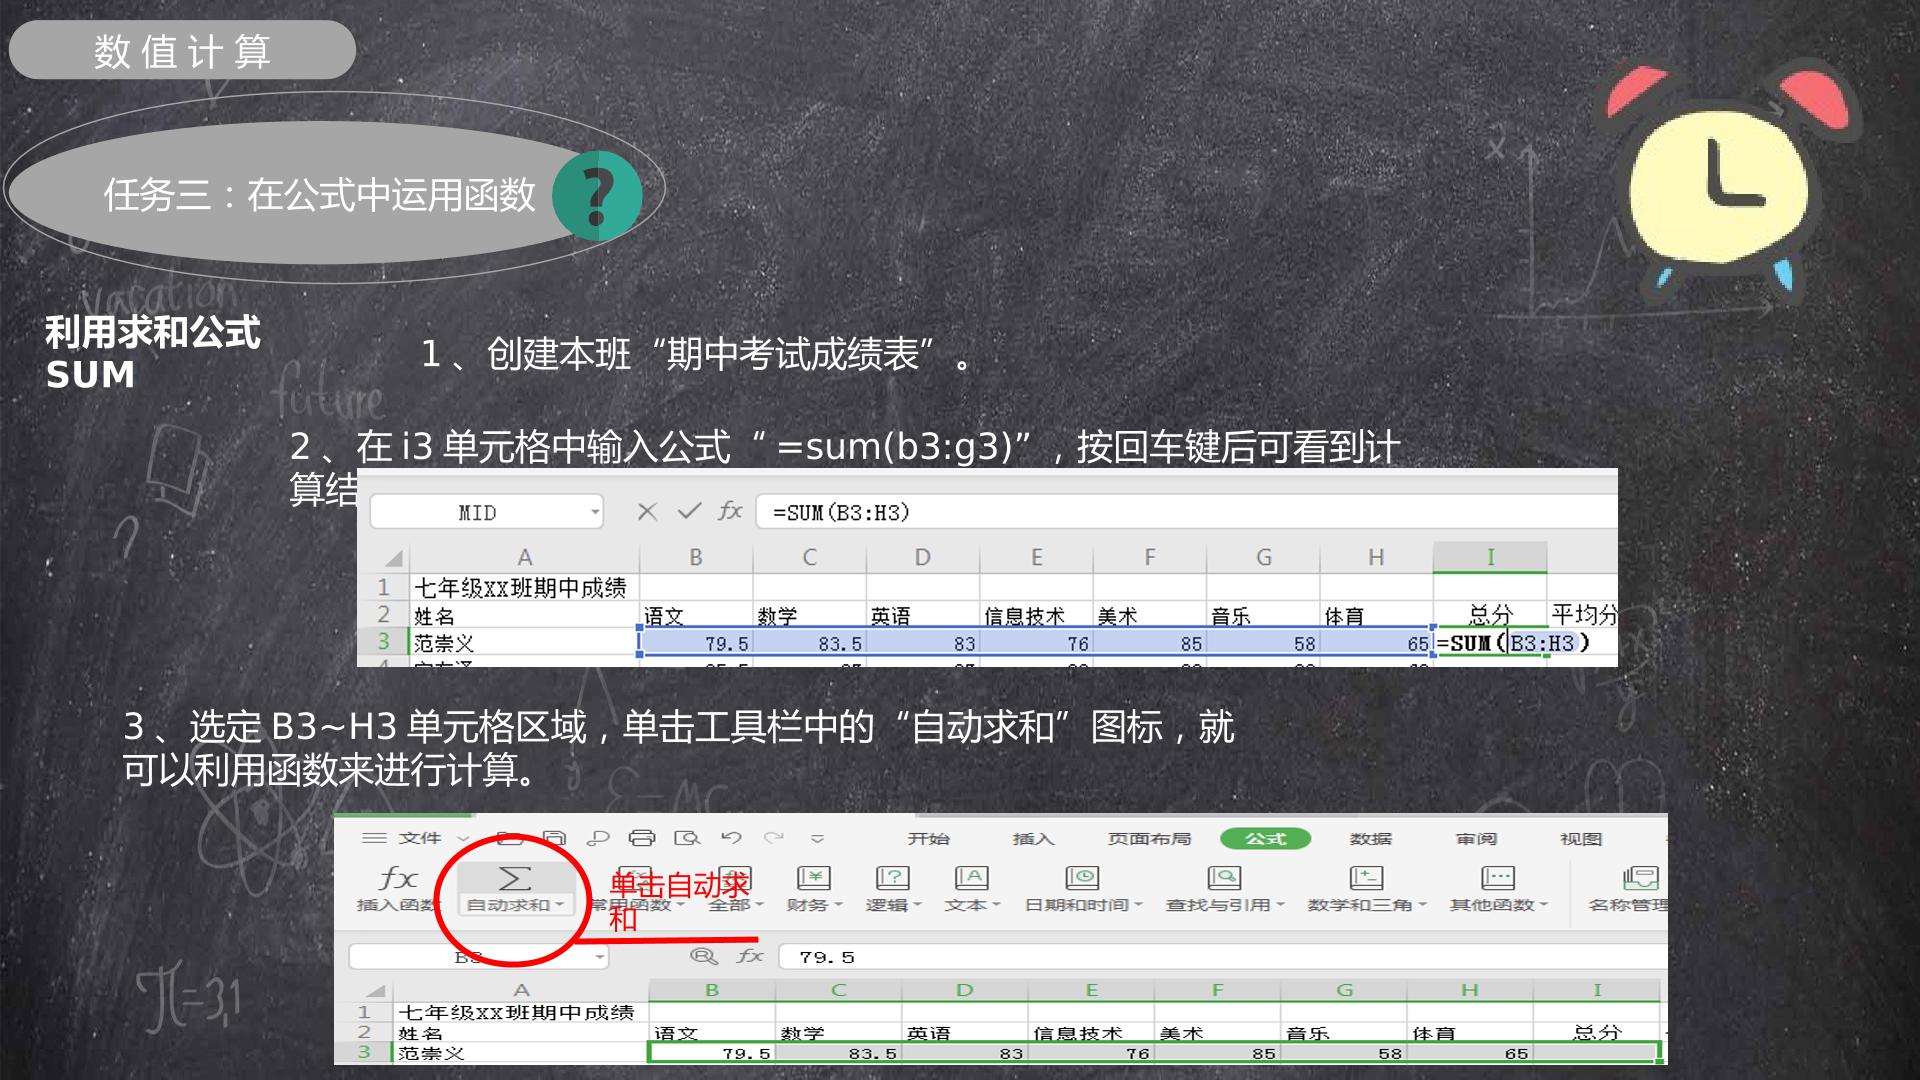Image resolution: width=1920 pixels, height=1080 pixels.
Task: Select column E header in the =SUM sheet
Action: coord(1037,557)
